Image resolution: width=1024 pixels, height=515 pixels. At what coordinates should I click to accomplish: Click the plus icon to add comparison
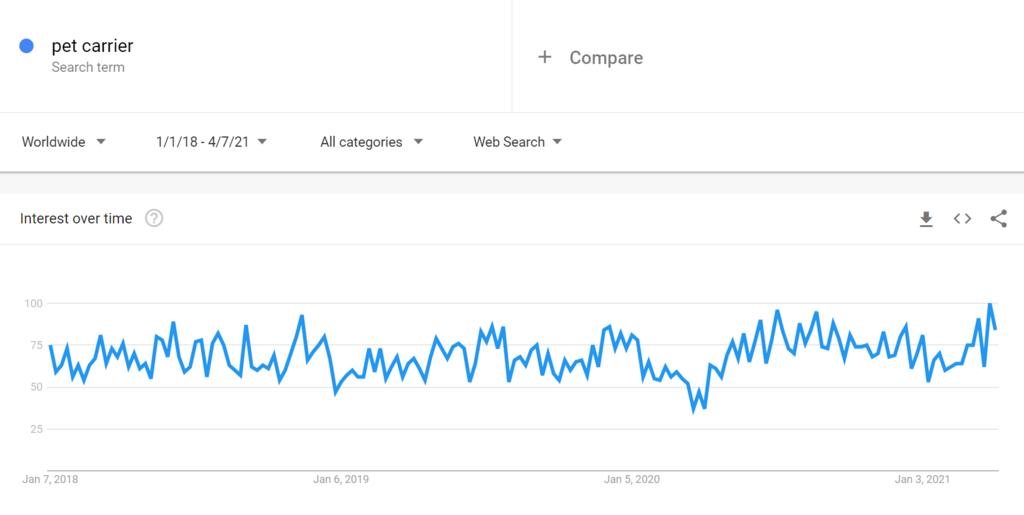(545, 58)
